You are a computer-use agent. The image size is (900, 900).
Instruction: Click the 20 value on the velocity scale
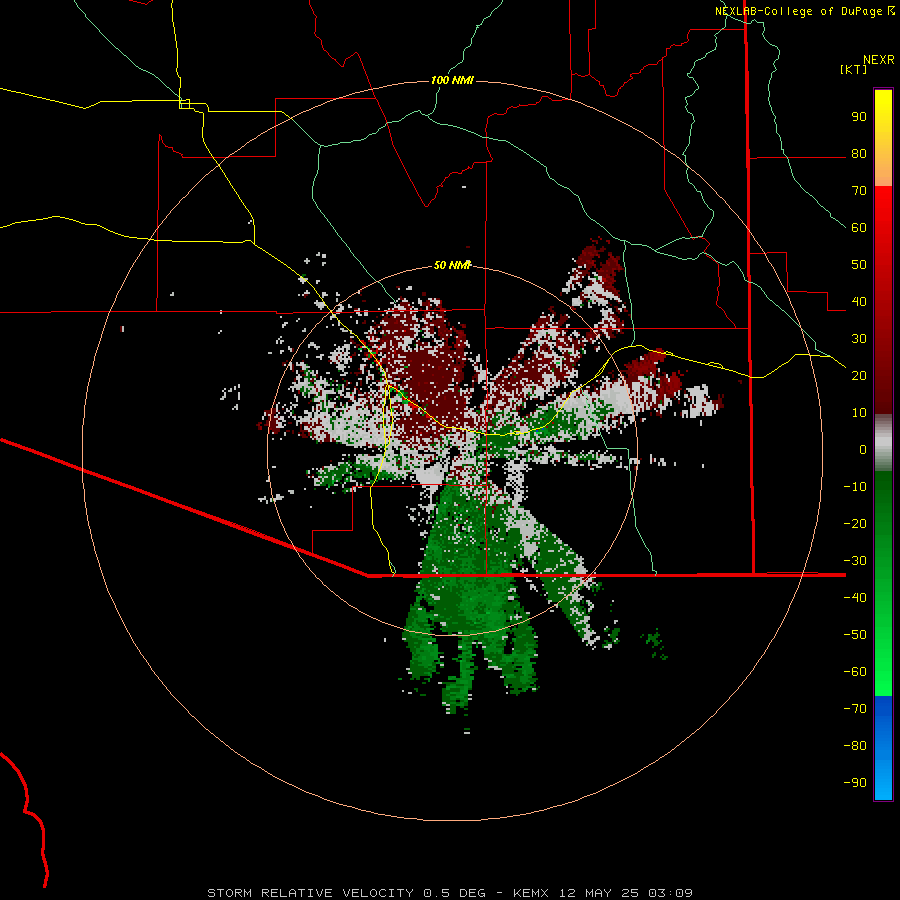click(x=859, y=376)
